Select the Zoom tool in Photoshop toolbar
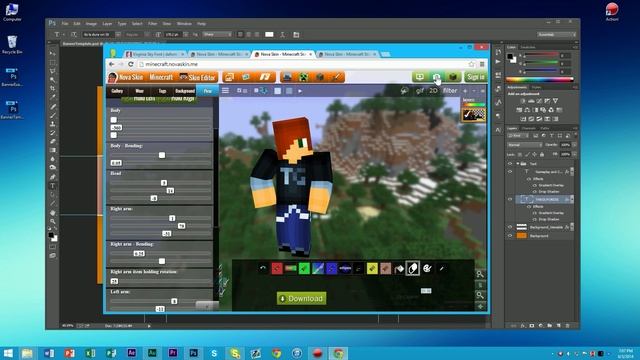 [x=53, y=221]
